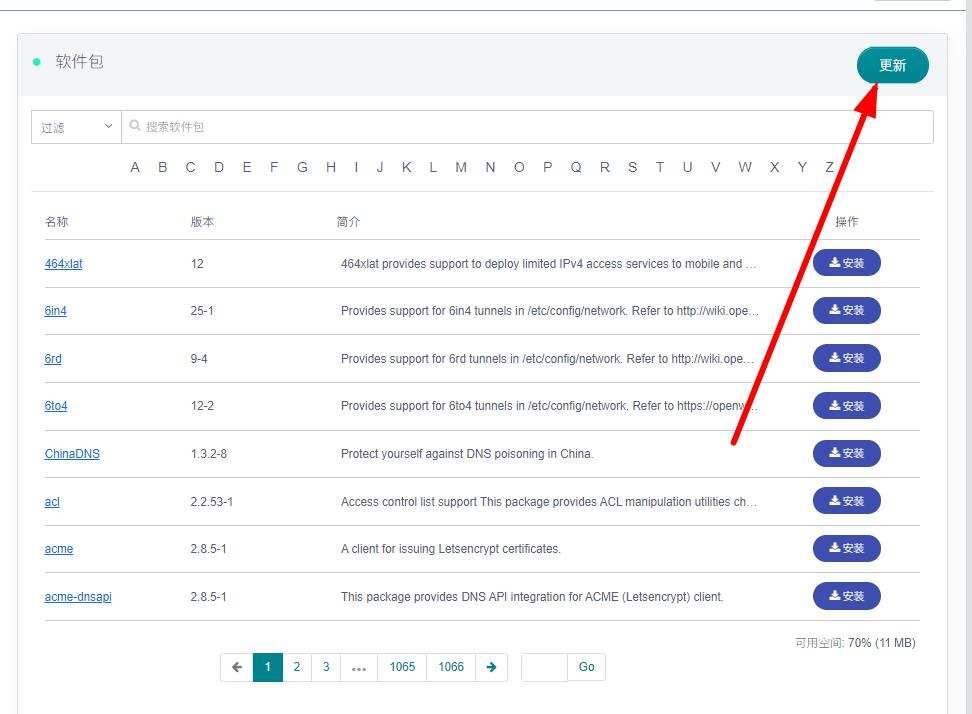Filter packages by letter L
The width and height of the screenshot is (972, 714).
pyautogui.click(x=433, y=167)
